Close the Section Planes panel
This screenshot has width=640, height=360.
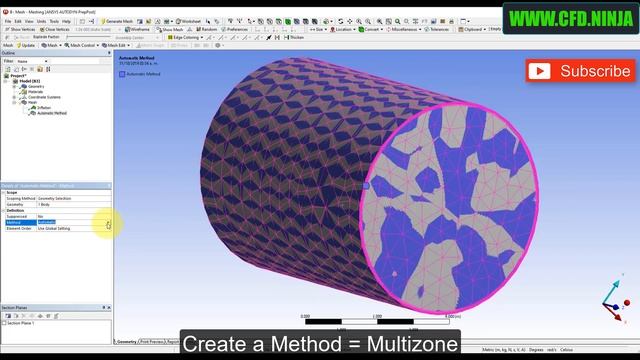point(109,308)
